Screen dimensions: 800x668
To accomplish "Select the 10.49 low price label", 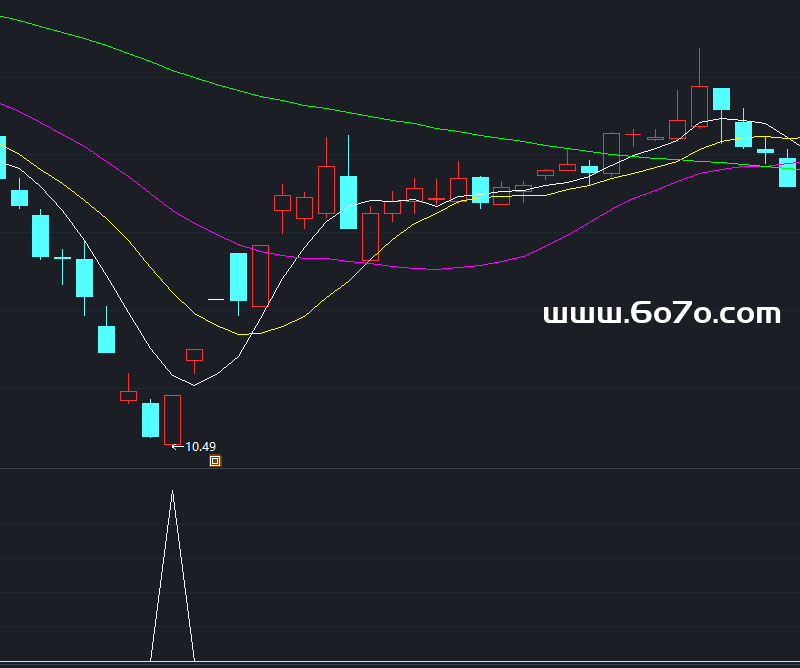I will tap(201, 447).
